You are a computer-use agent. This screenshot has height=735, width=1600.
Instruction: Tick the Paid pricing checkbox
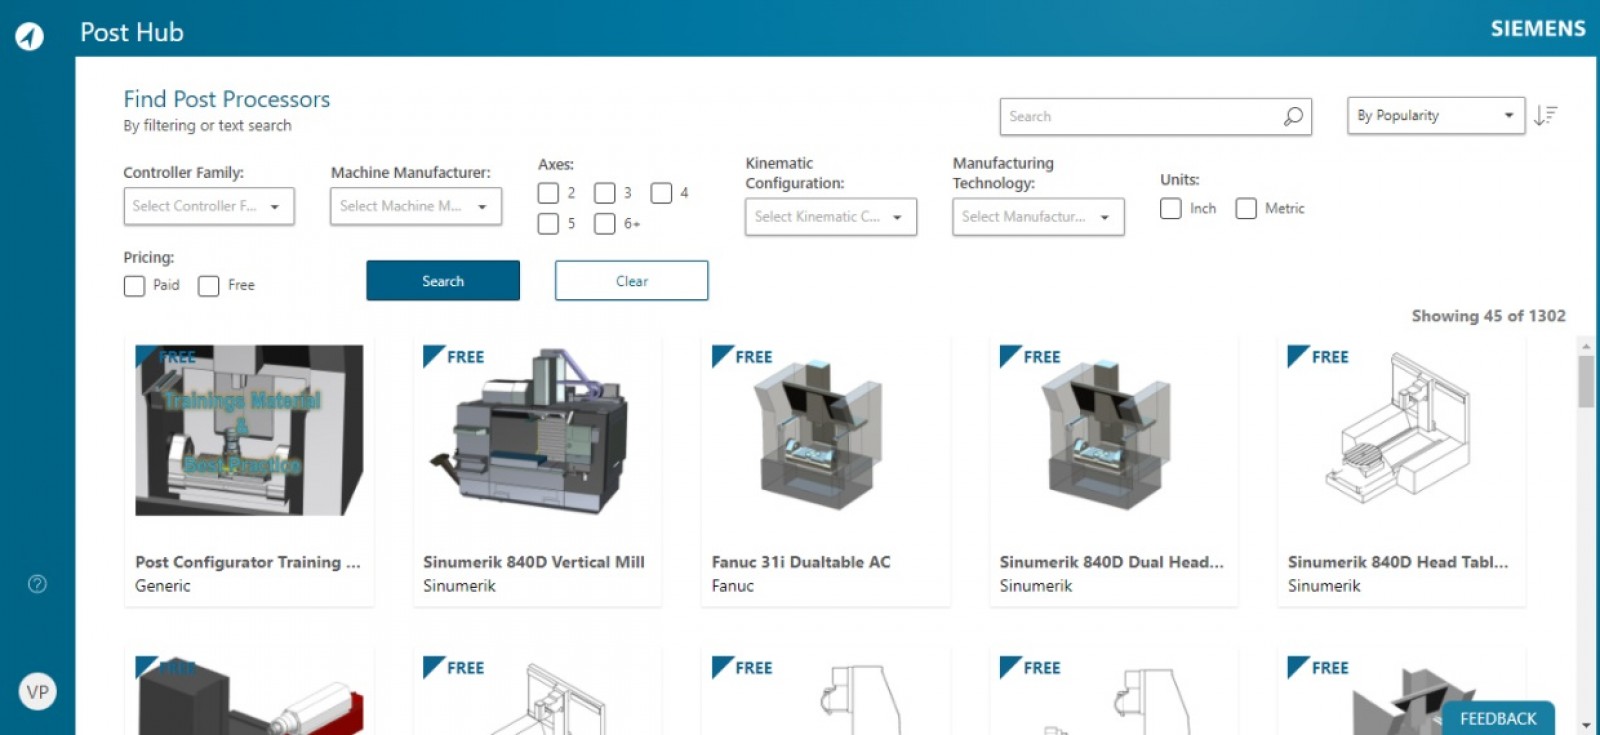coord(134,286)
